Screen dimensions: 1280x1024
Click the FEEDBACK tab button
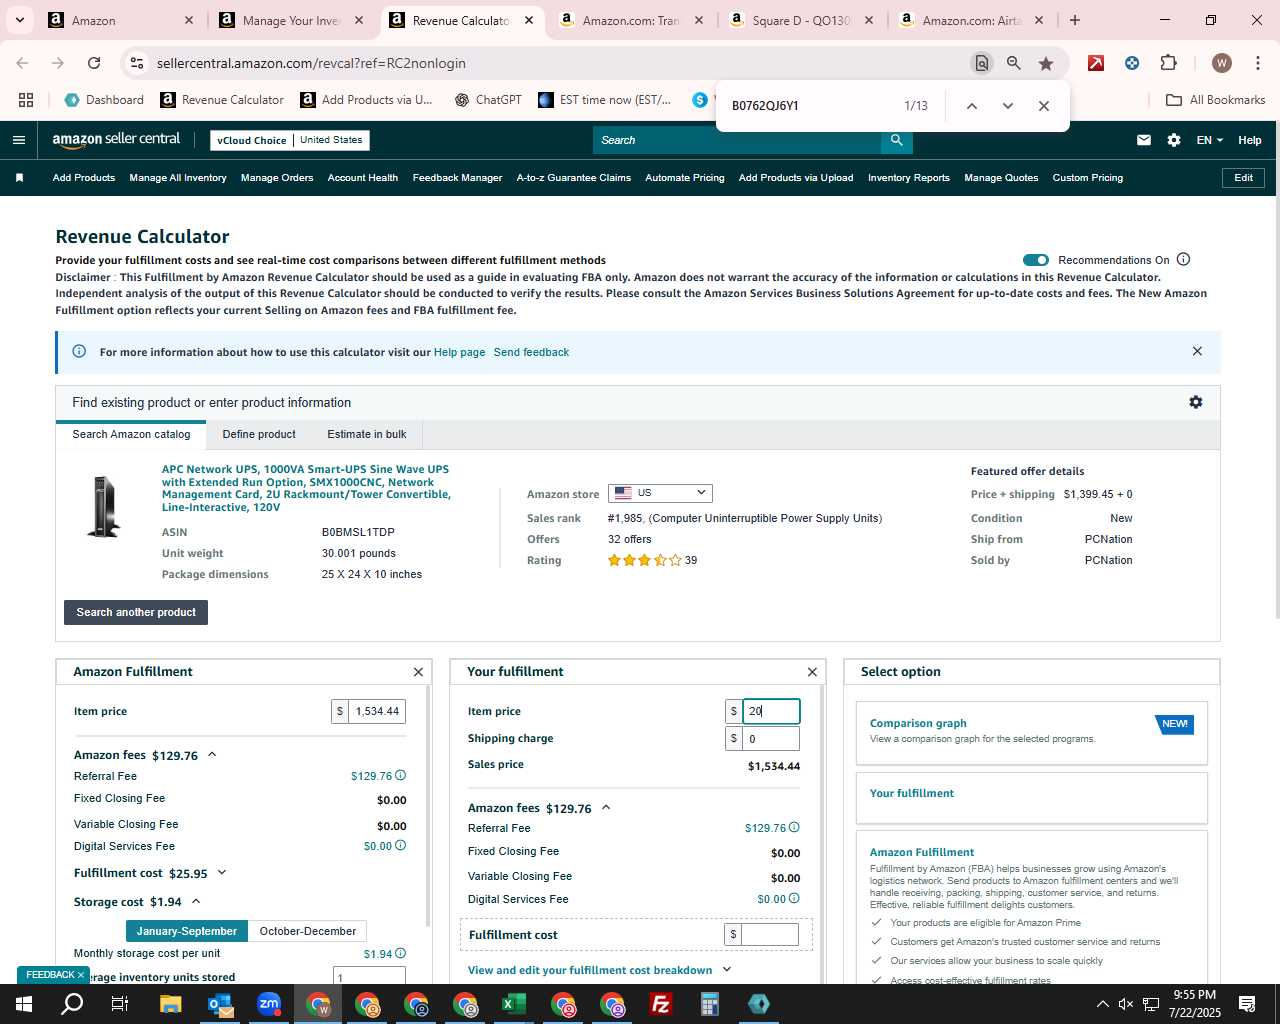53,975
